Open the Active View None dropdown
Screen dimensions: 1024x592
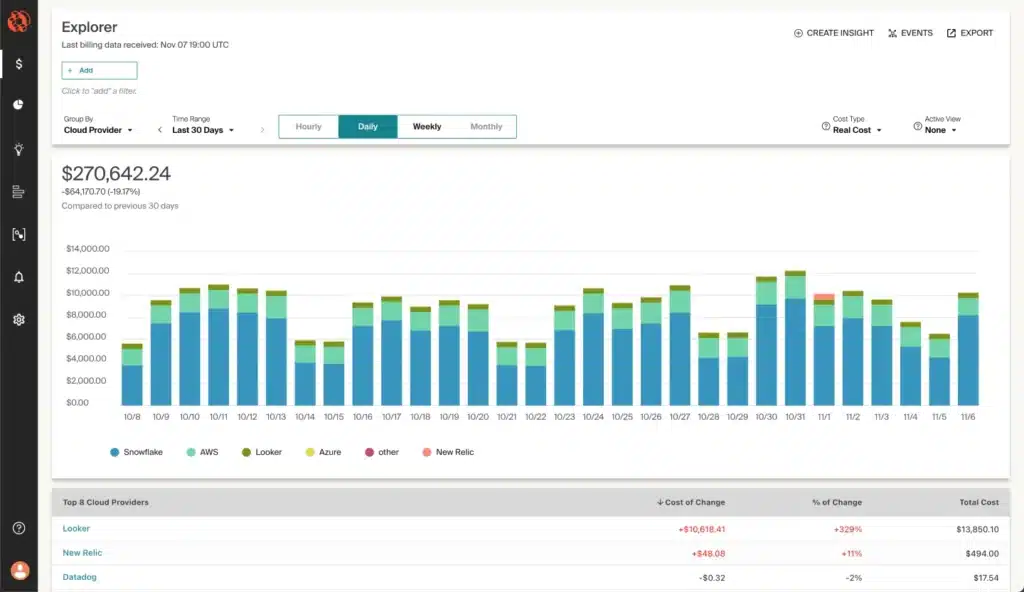[940, 130]
